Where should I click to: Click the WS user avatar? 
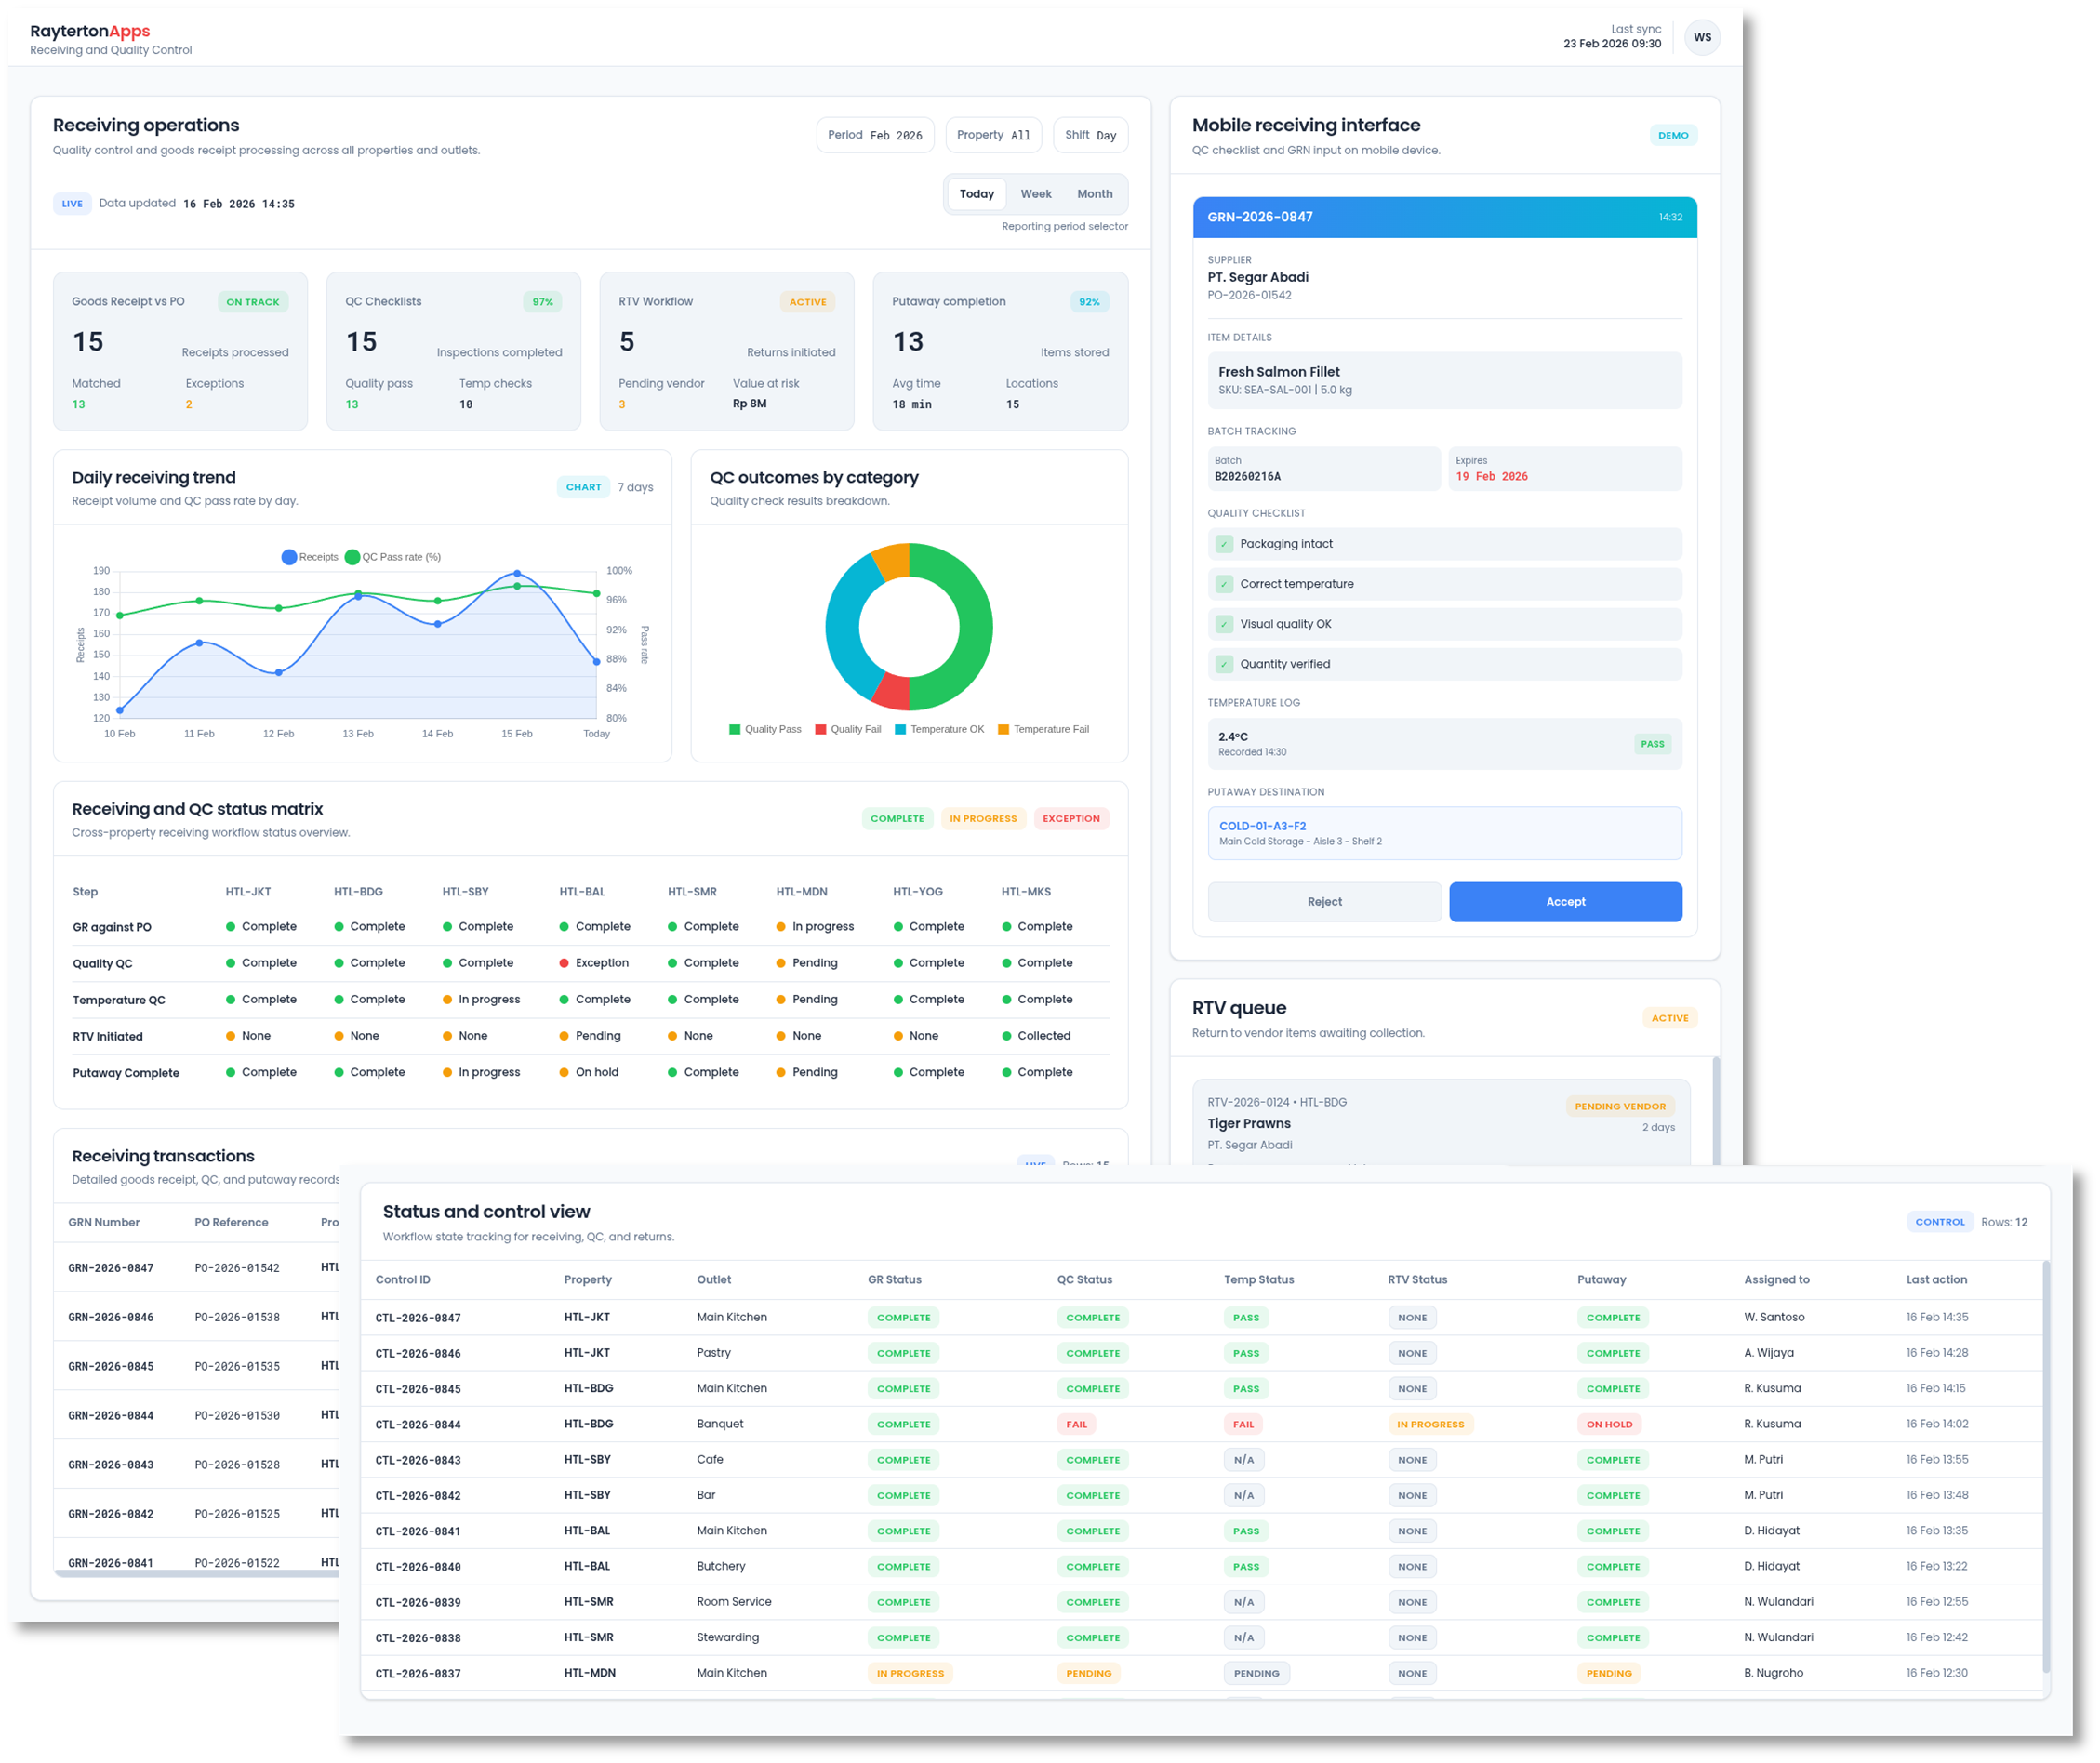click(1702, 38)
